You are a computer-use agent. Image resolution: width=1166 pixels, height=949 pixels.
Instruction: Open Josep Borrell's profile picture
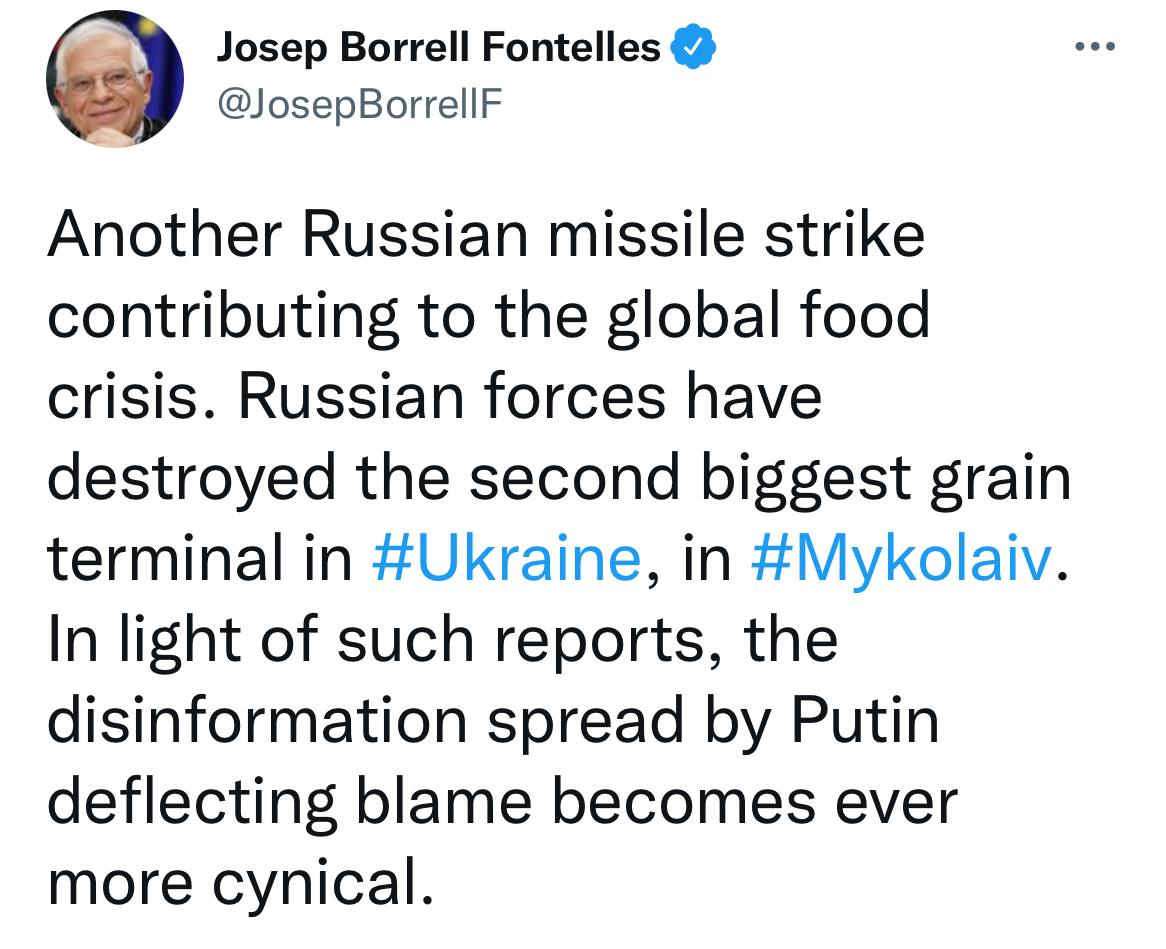[115, 78]
